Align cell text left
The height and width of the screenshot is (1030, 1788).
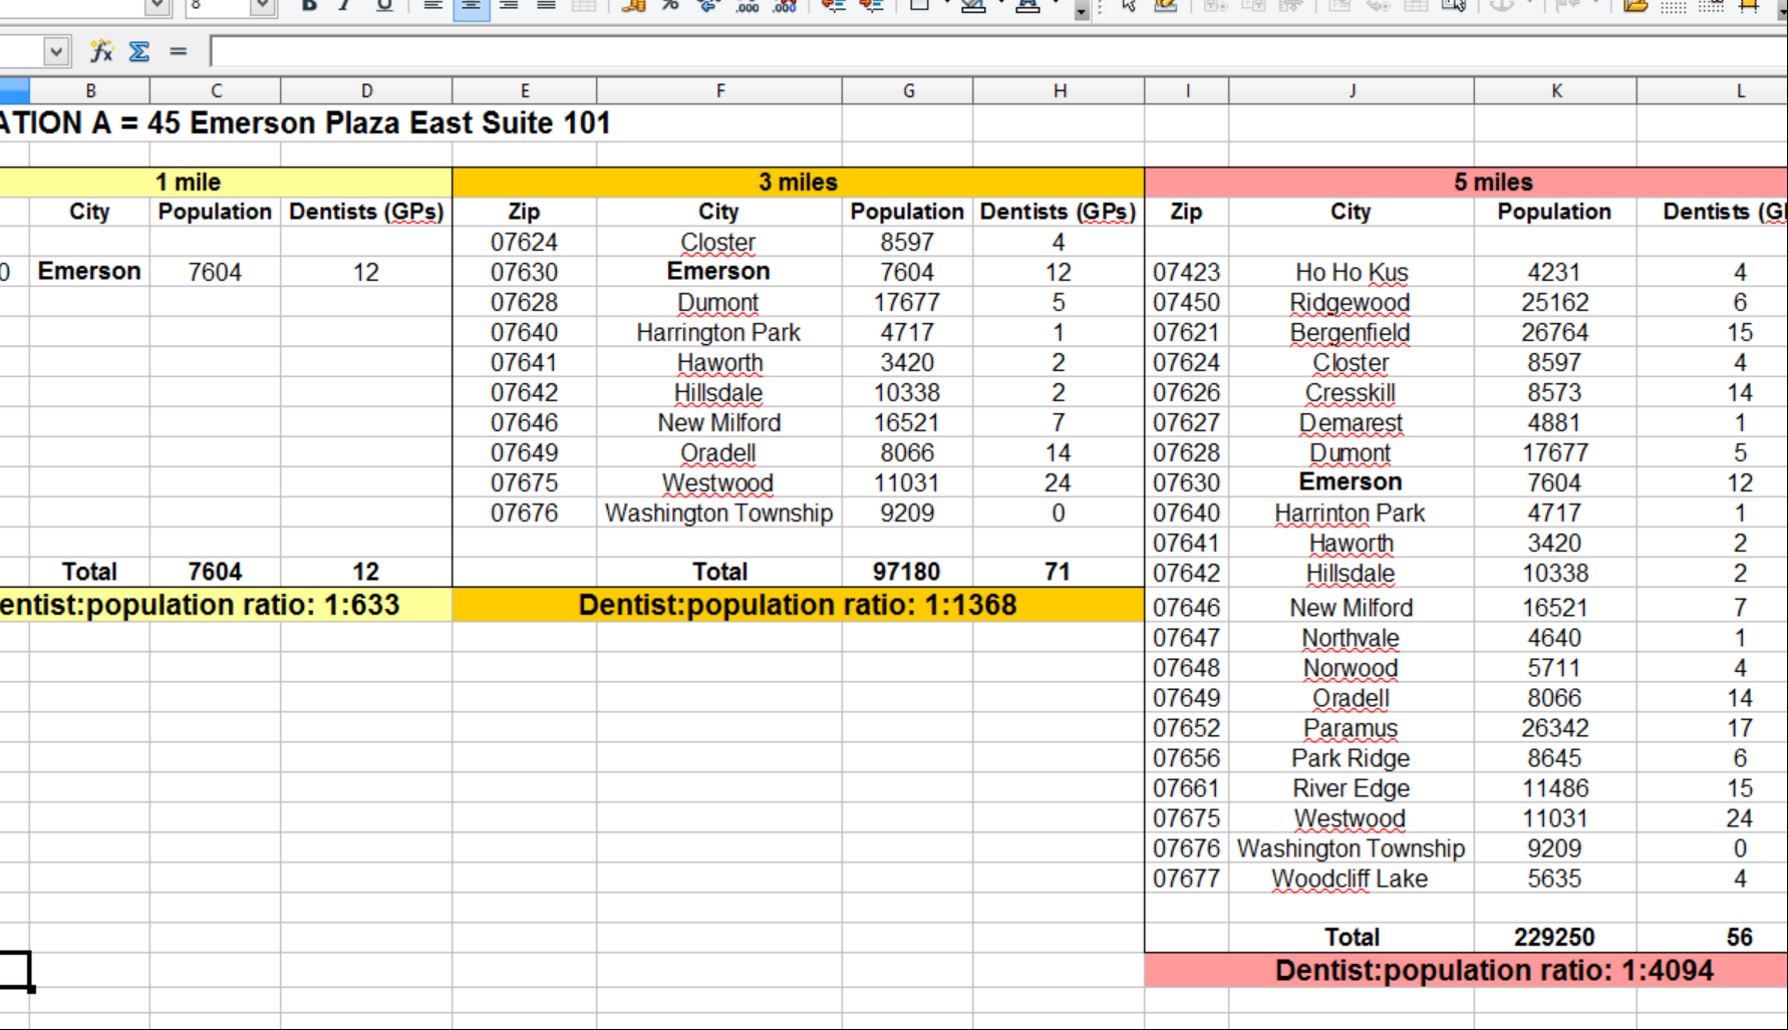(x=432, y=6)
